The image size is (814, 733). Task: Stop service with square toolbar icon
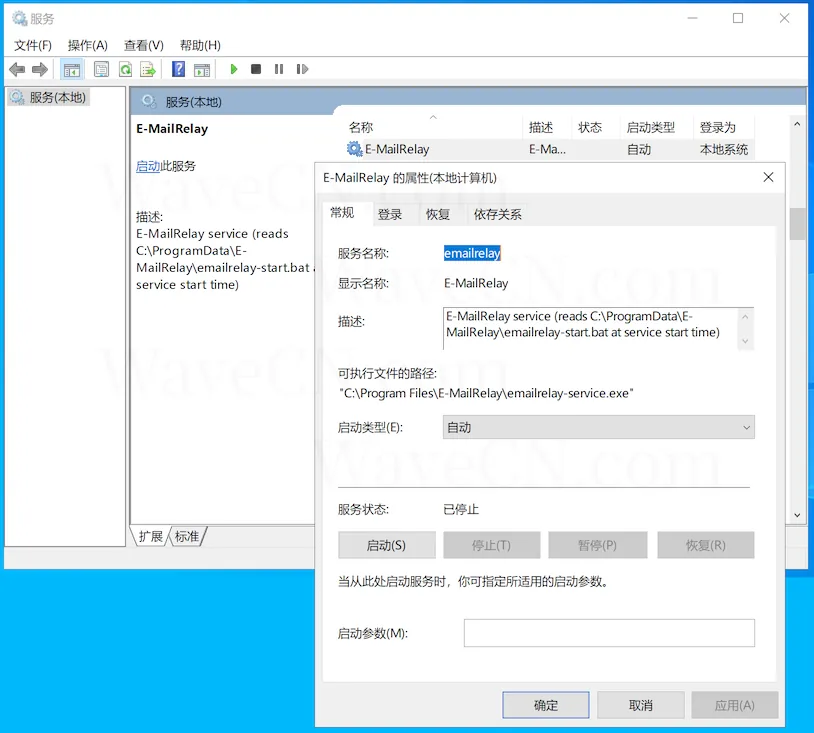click(x=256, y=69)
